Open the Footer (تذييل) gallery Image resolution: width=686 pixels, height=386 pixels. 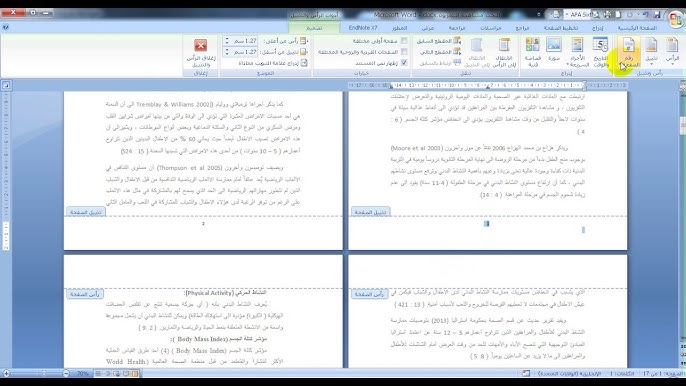tap(651, 52)
